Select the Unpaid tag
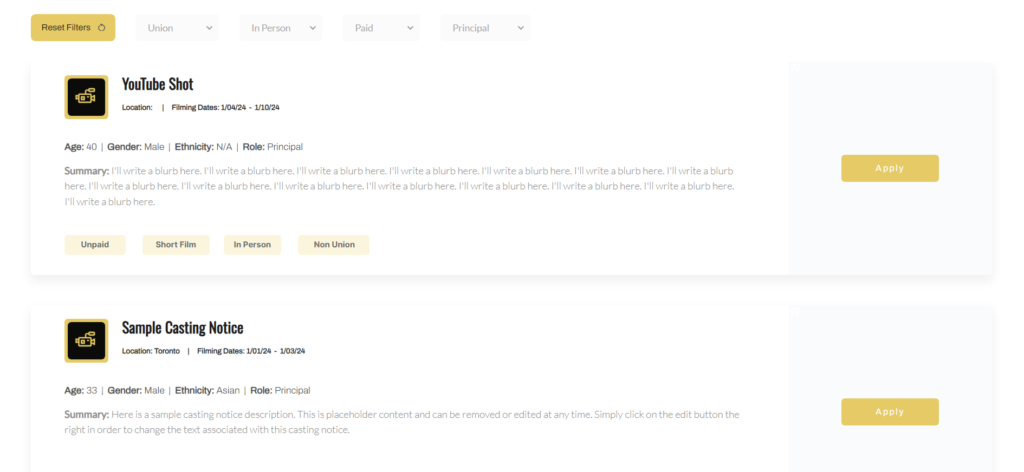This screenshot has height=472, width=1024. tap(95, 245)
